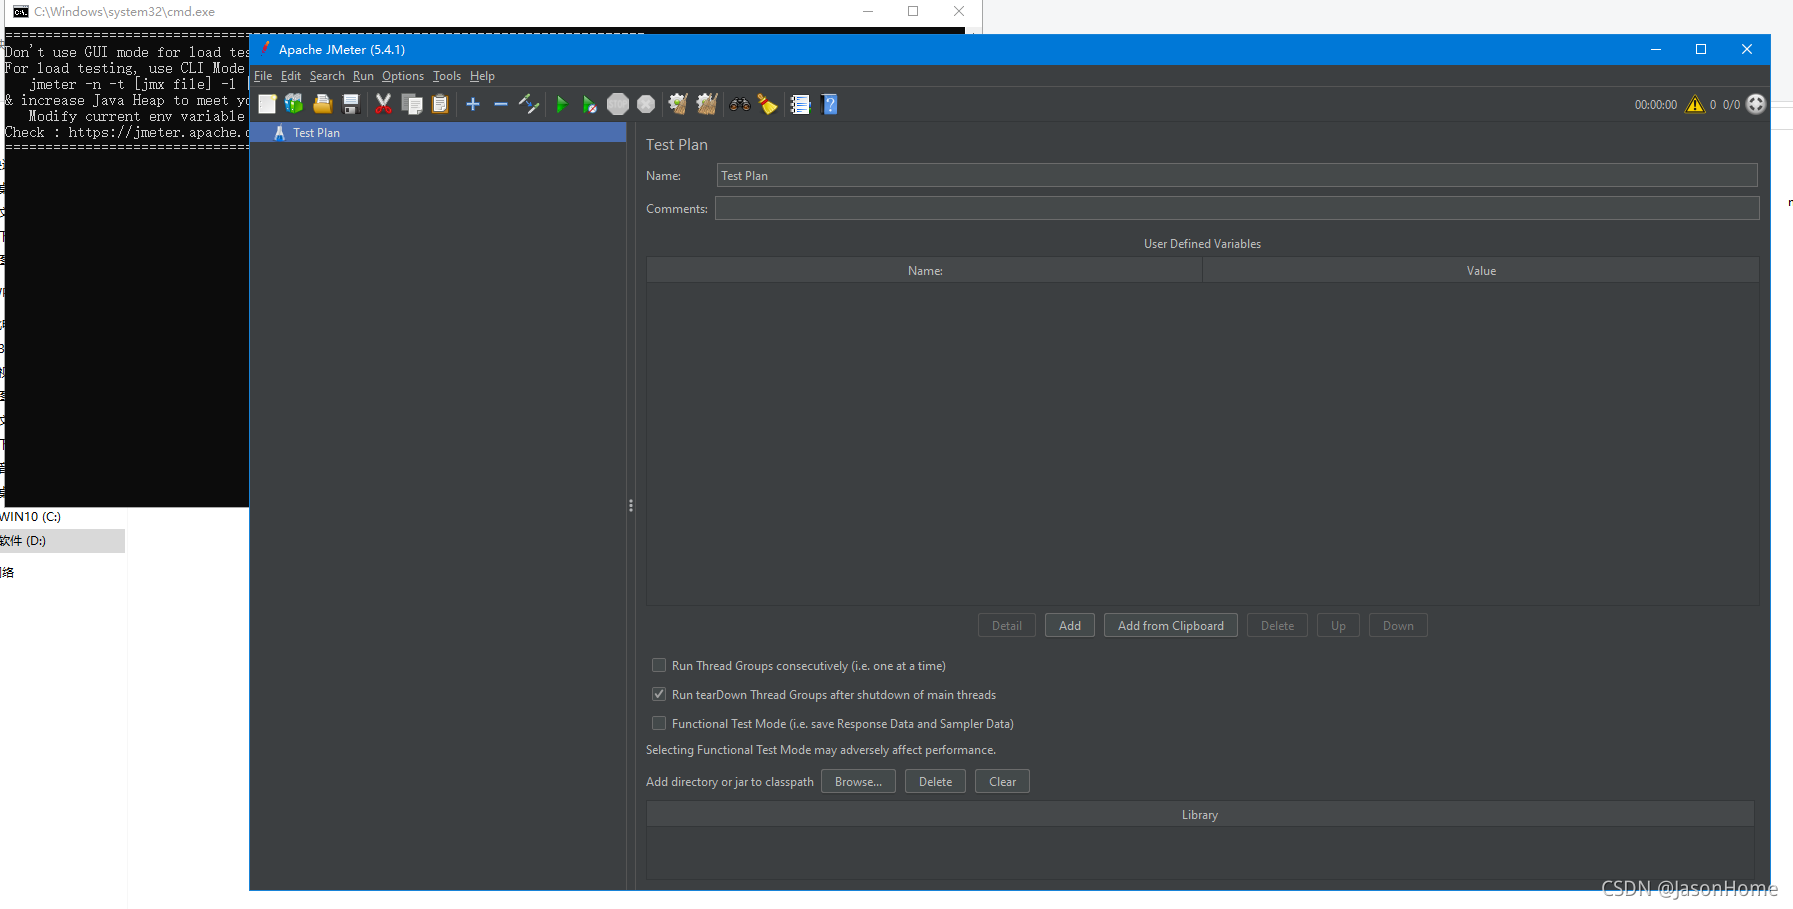Select the D: drive in Explorer
This screenshot has width=1793, height=909.
tap(62, 541)
